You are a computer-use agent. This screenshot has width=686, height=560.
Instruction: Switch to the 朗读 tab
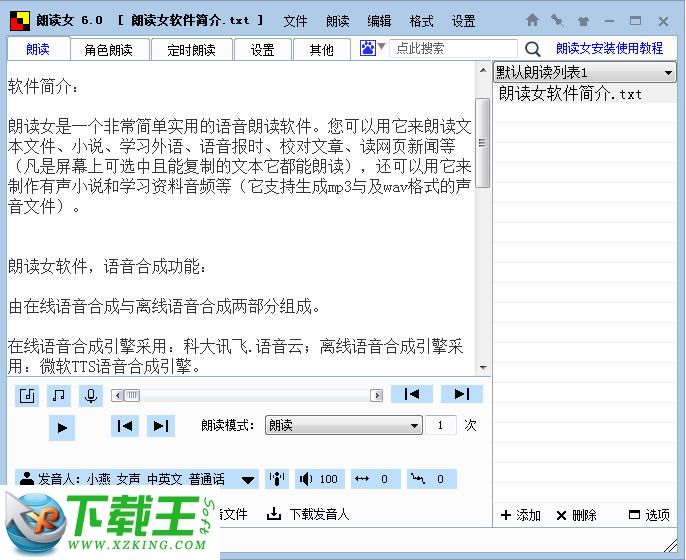(38, 49)
